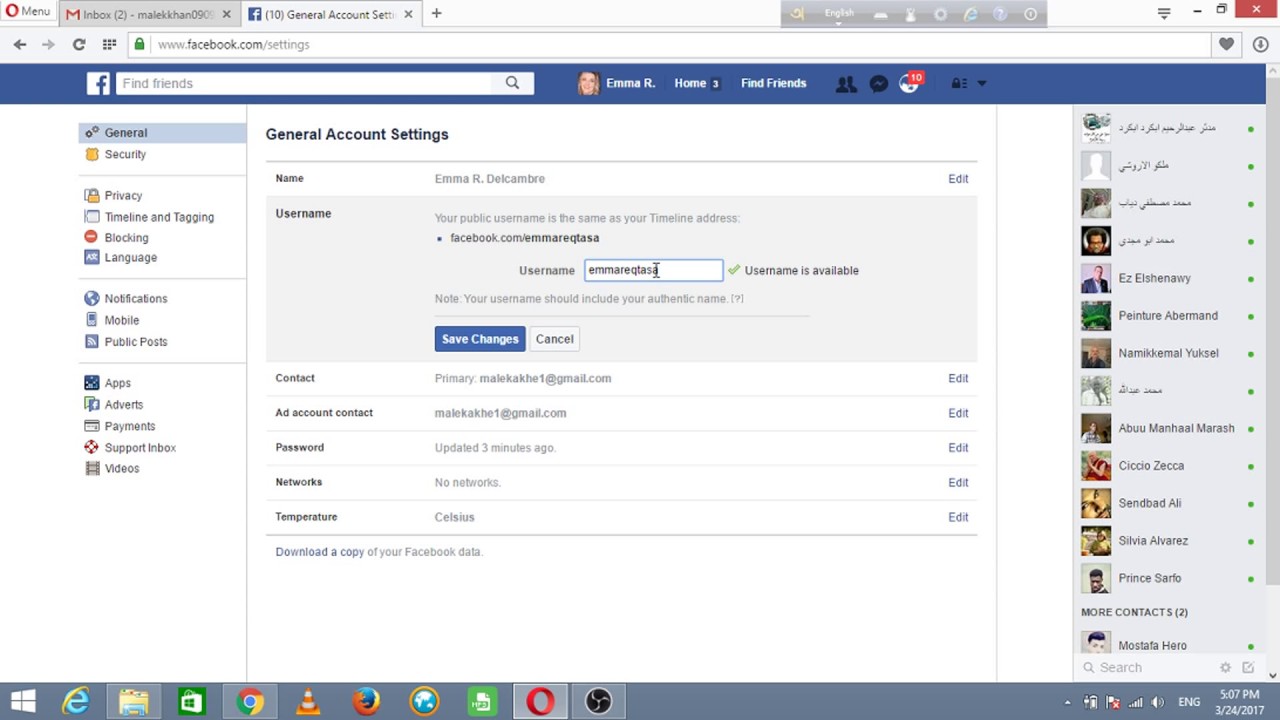Click Emma R. profile picture in header
The height and width of the screenshot is (720, 1280).
click(x=588, y=83)
